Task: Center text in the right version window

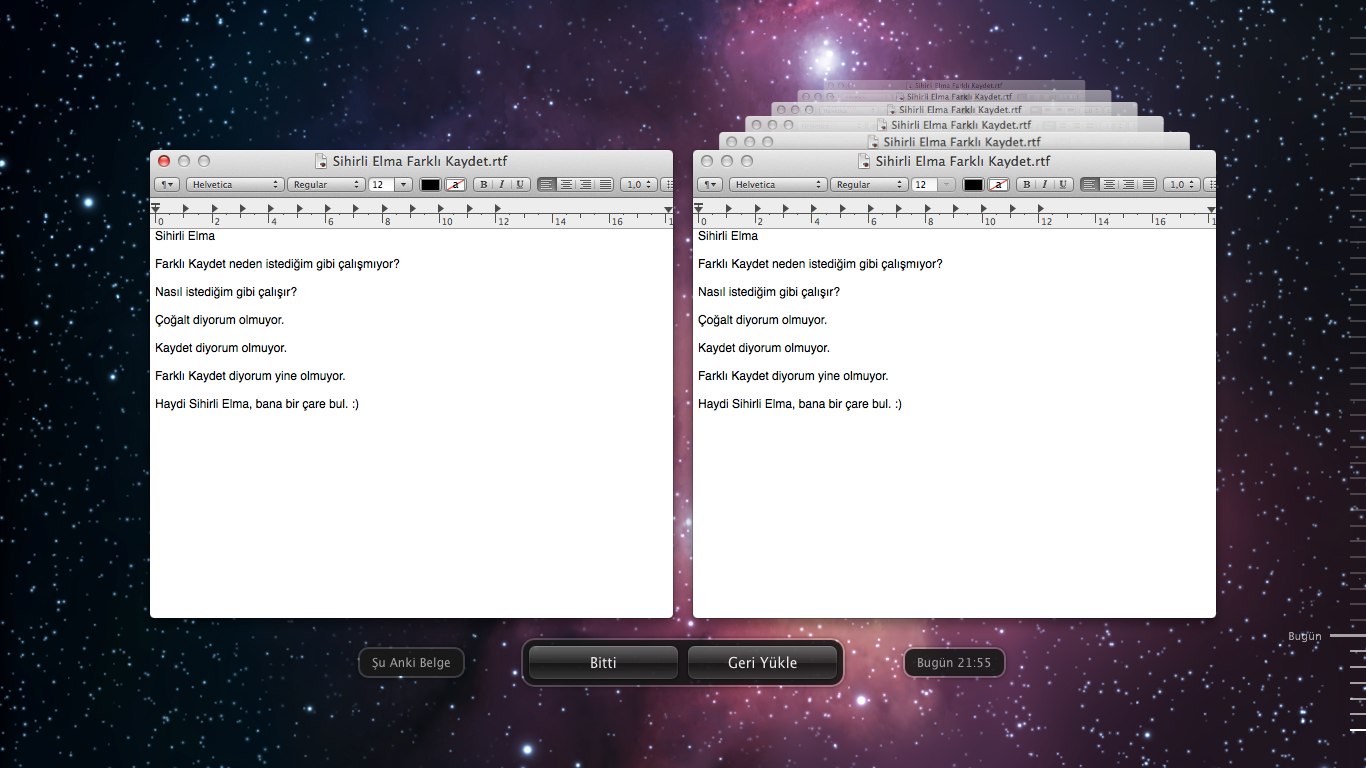Action: [x=1109, y=185]
